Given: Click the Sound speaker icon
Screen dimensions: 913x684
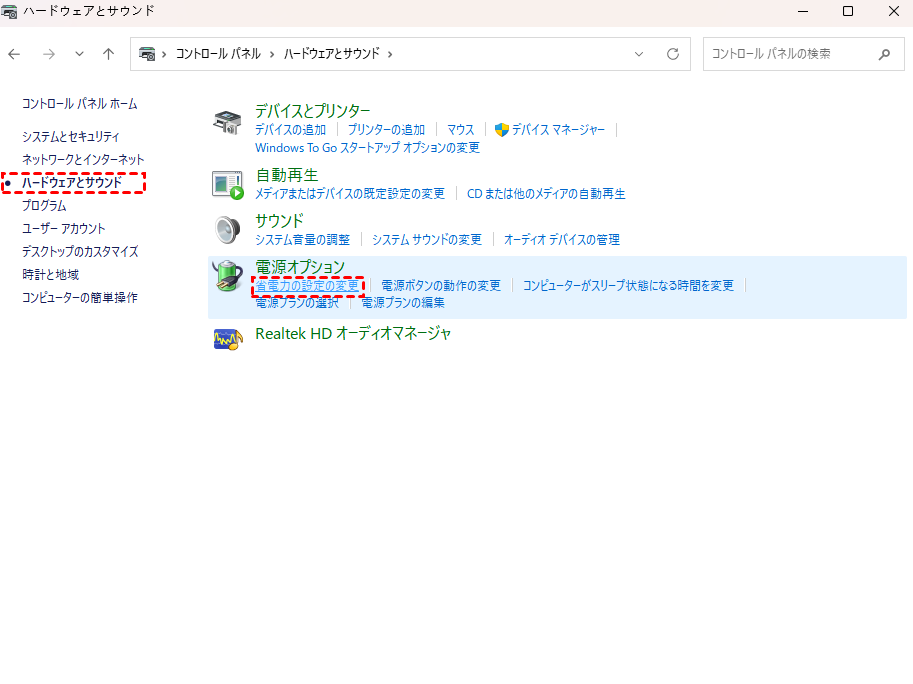Looking at the screenshot, I should point(227,229).
